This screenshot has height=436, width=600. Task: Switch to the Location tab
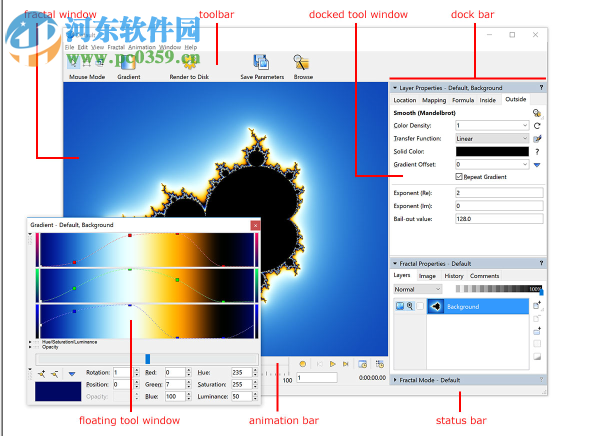[x=404, y=100]
